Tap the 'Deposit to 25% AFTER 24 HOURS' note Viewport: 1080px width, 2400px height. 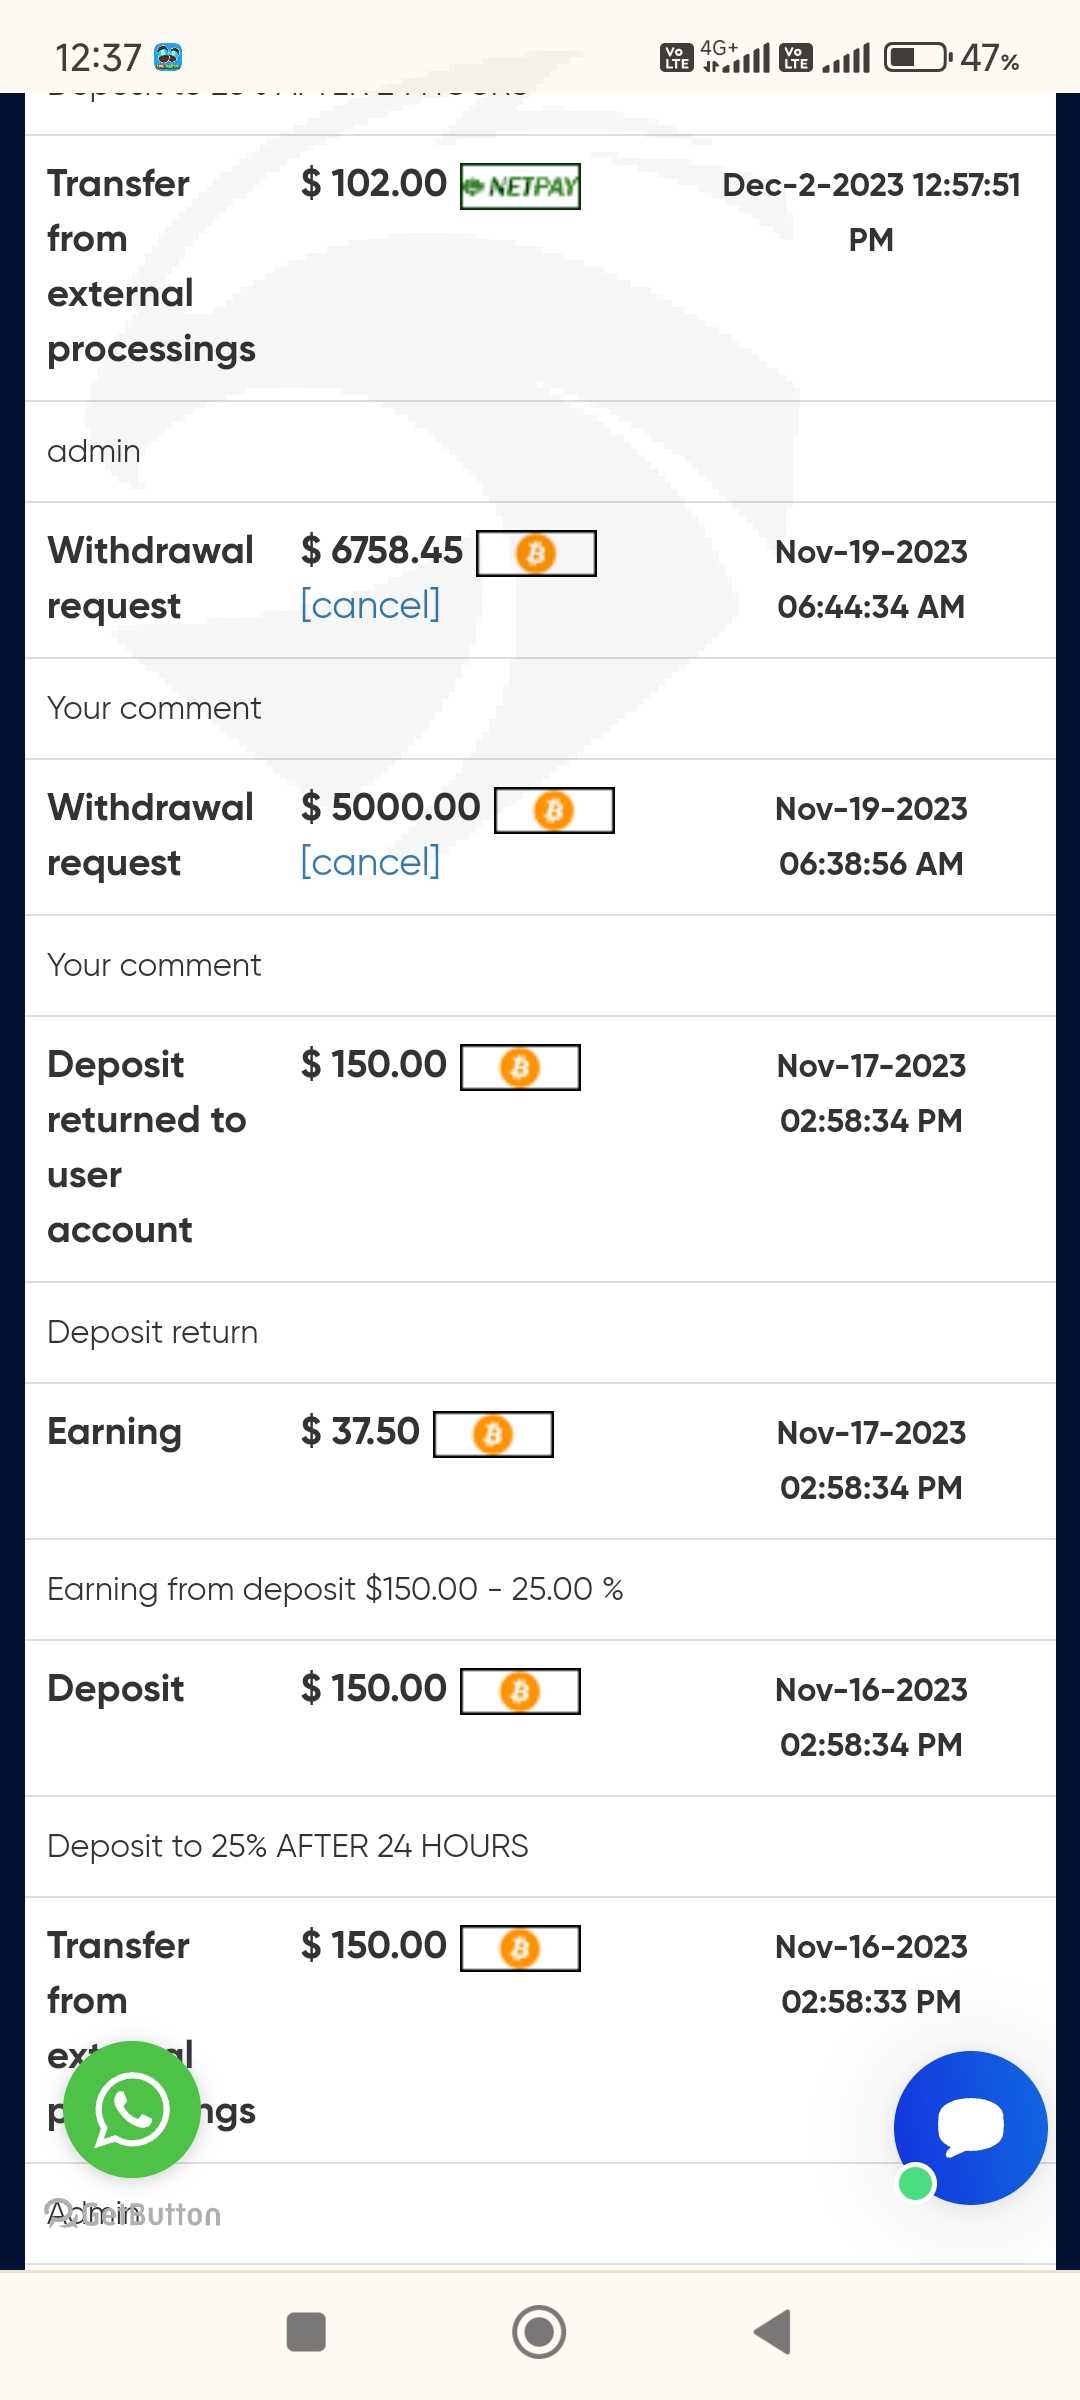[287, 1846]
